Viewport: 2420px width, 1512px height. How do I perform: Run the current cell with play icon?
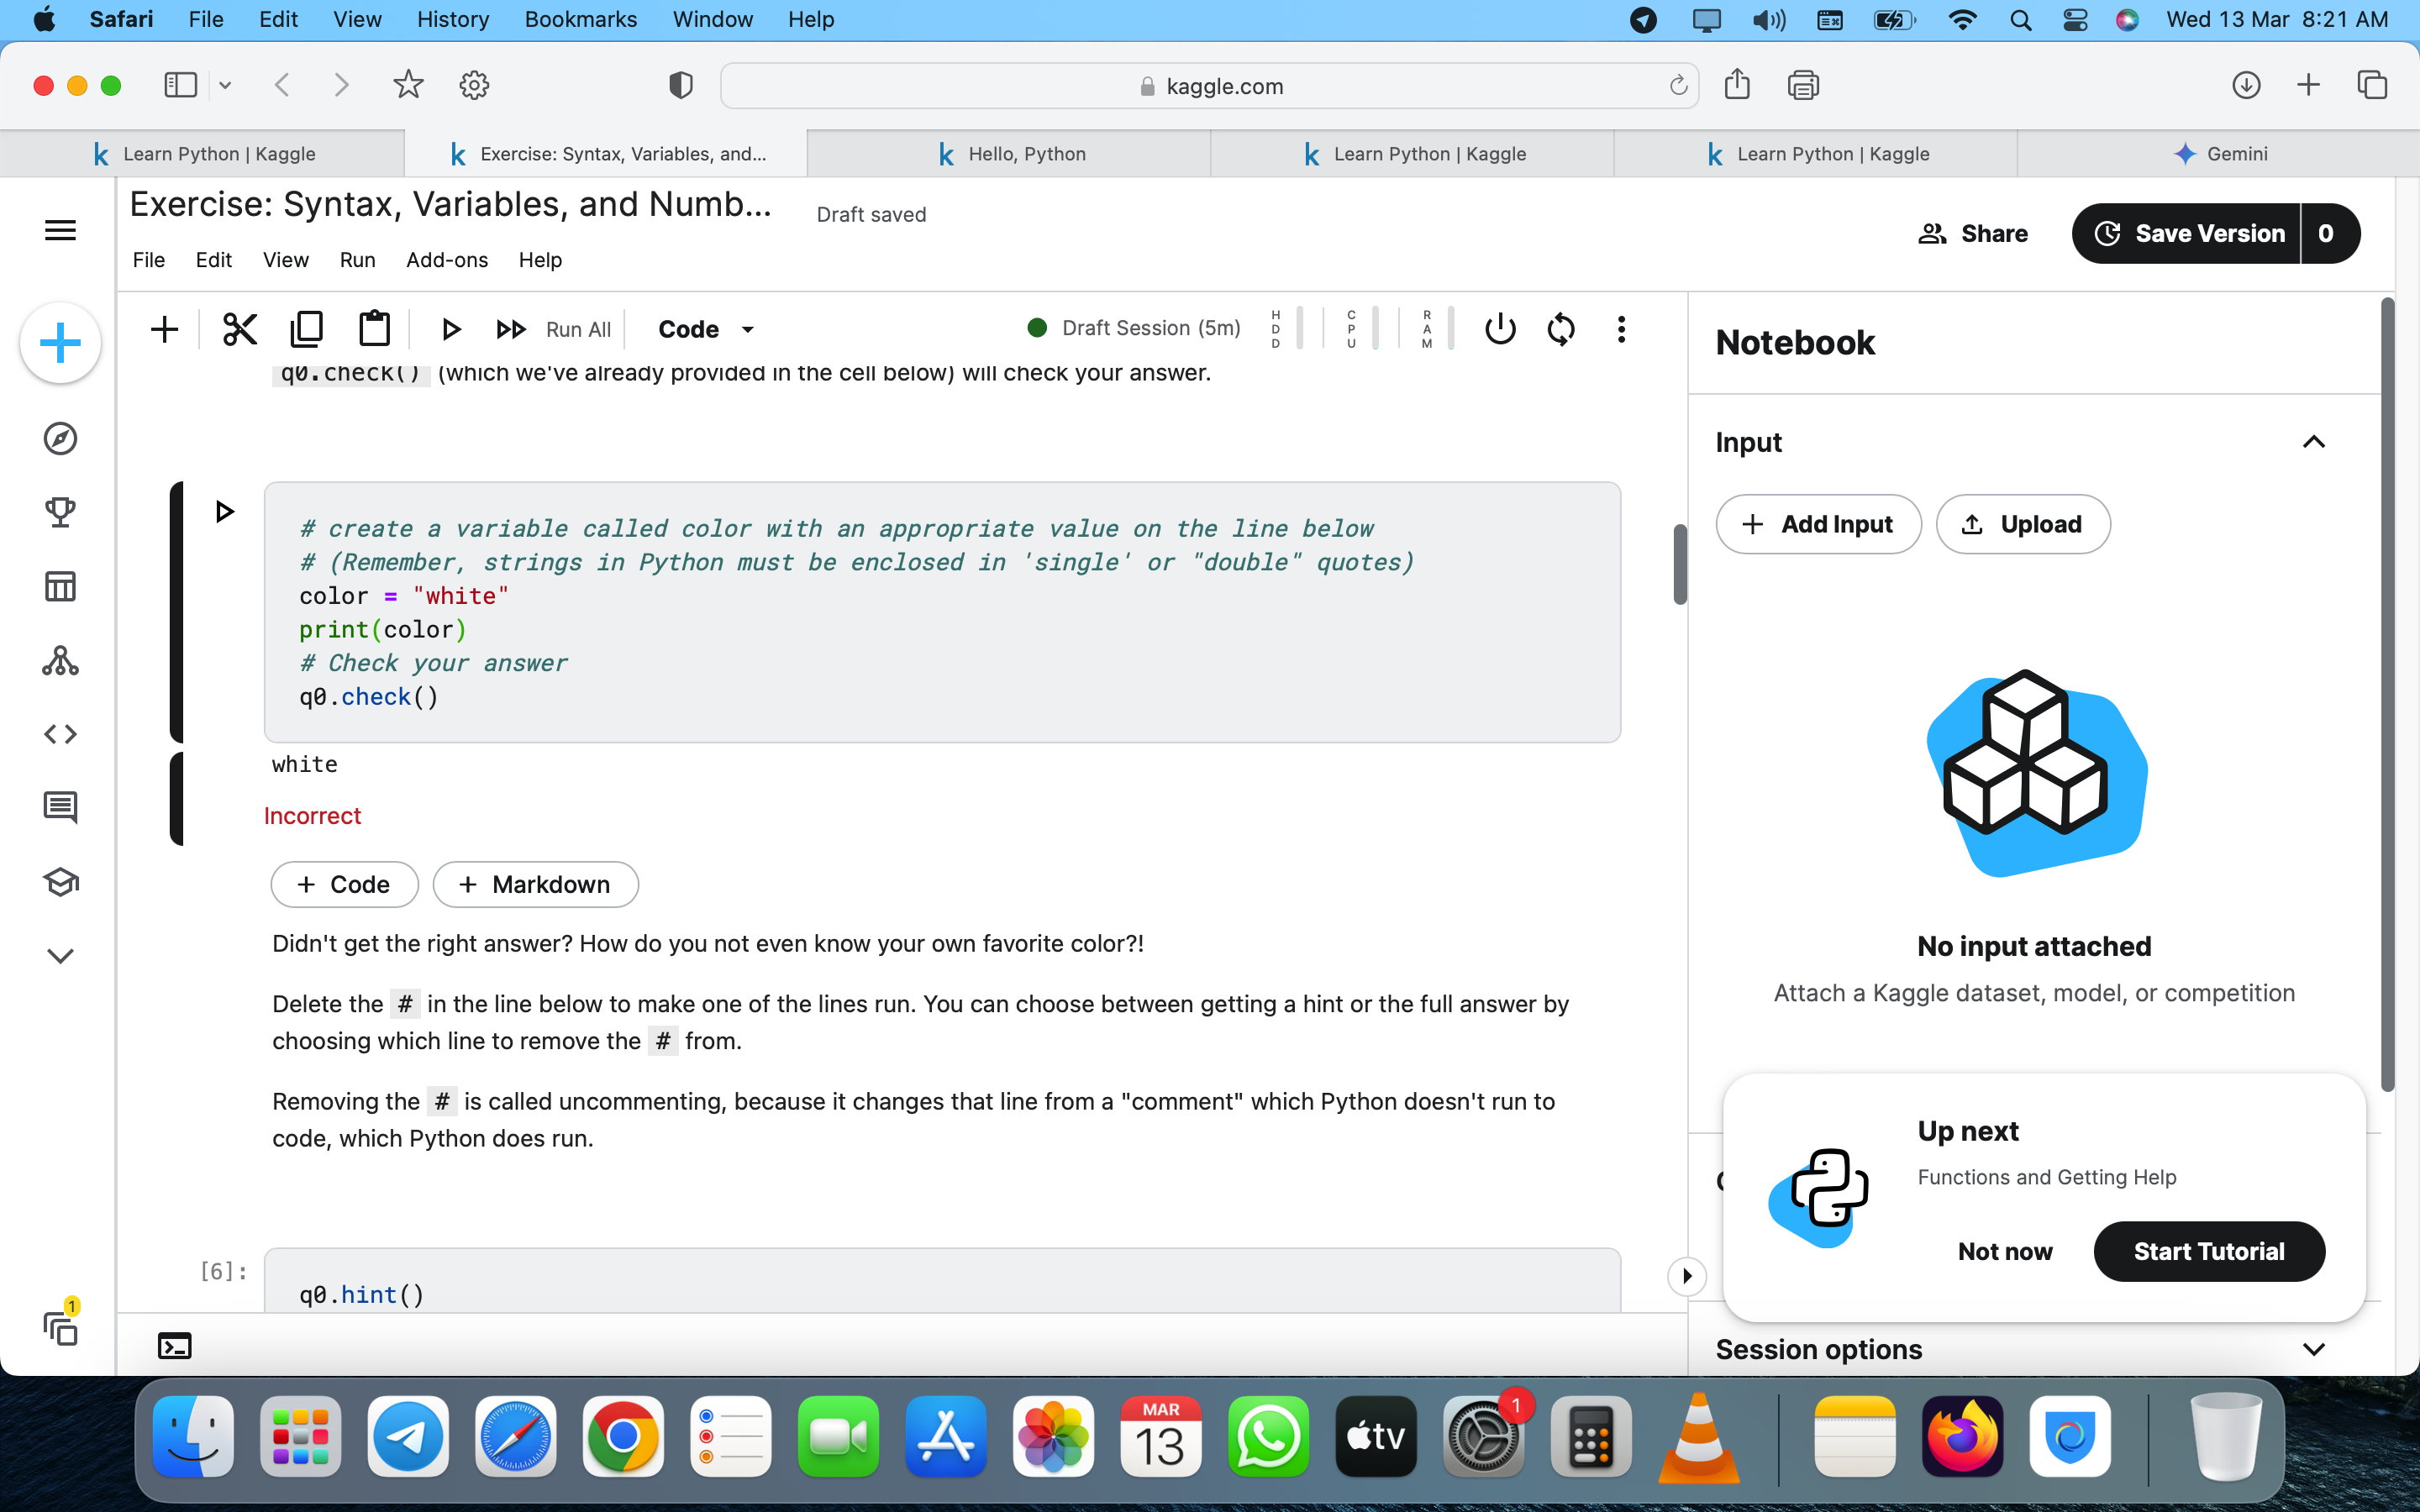click(x=450, y=329)
